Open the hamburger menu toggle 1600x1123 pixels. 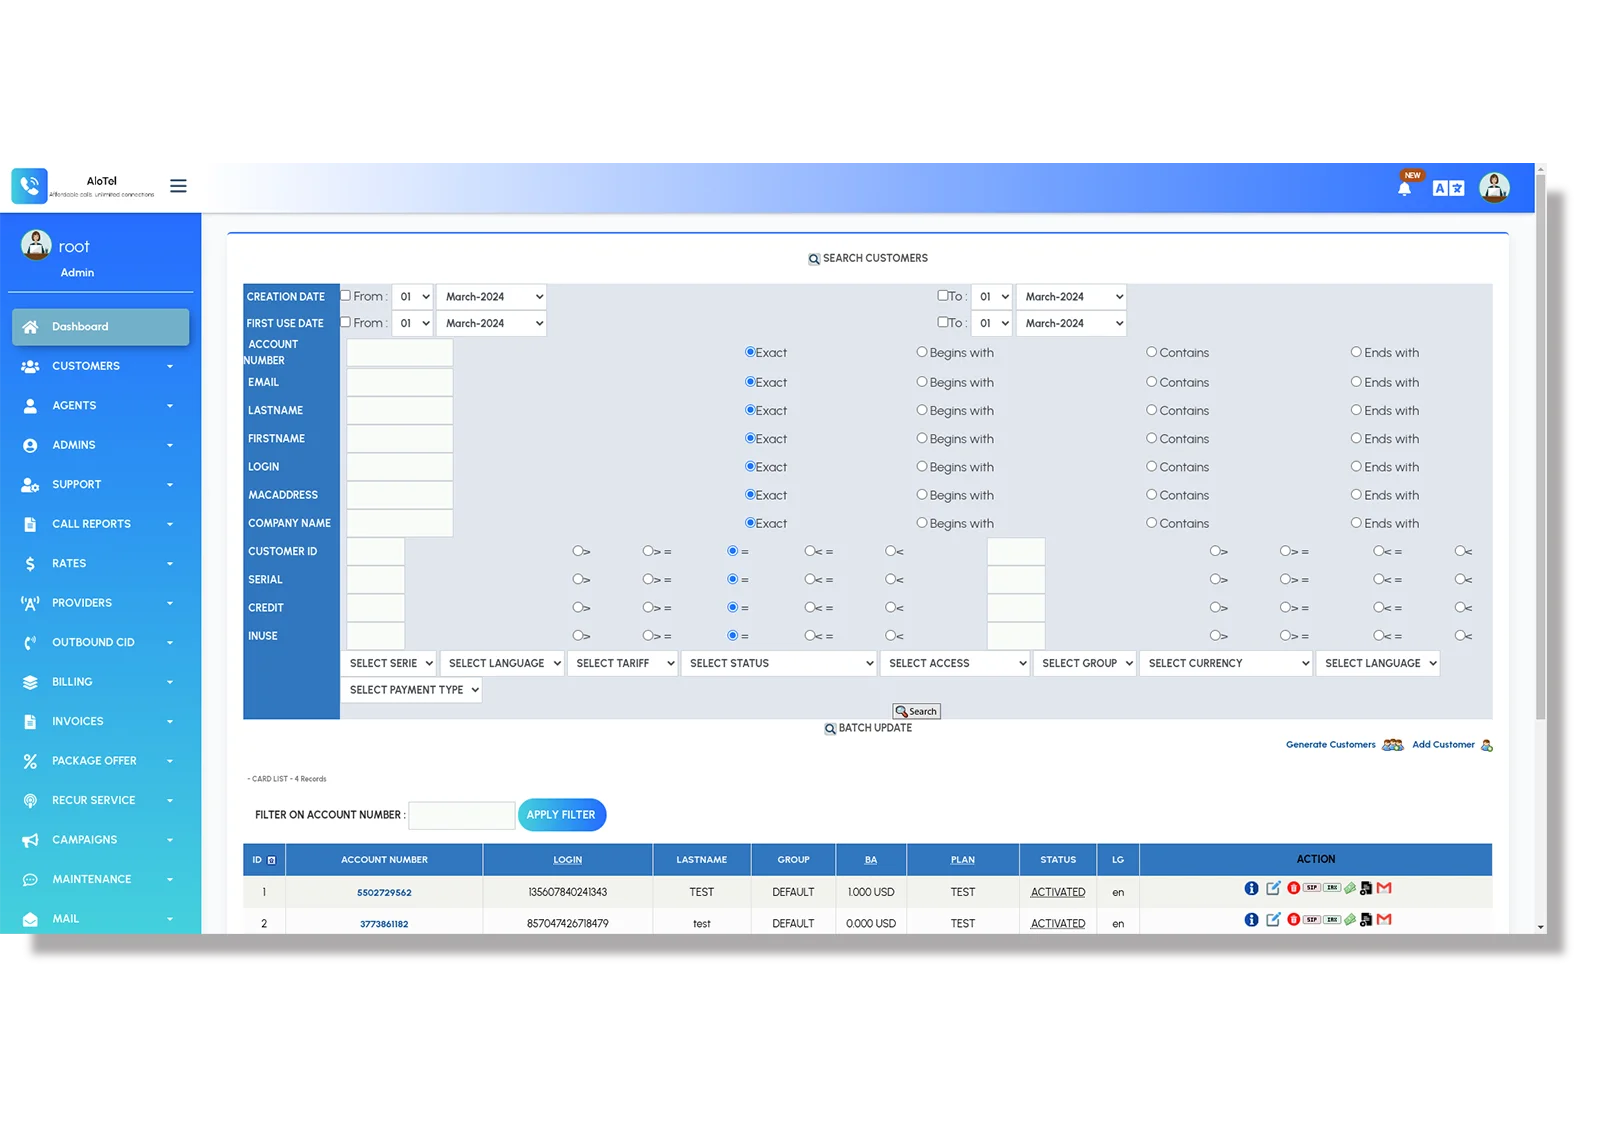click(x=178, y=186)
